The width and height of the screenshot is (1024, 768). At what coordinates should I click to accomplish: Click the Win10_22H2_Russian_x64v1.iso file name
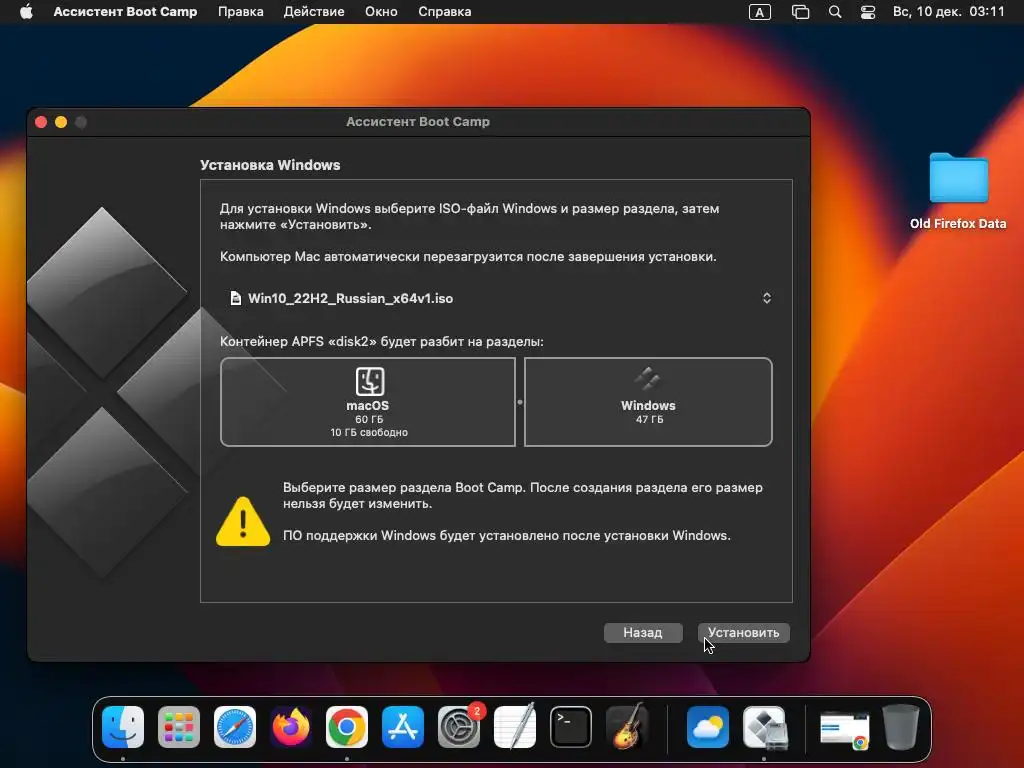pyautogui.click(x=350, y=298)
